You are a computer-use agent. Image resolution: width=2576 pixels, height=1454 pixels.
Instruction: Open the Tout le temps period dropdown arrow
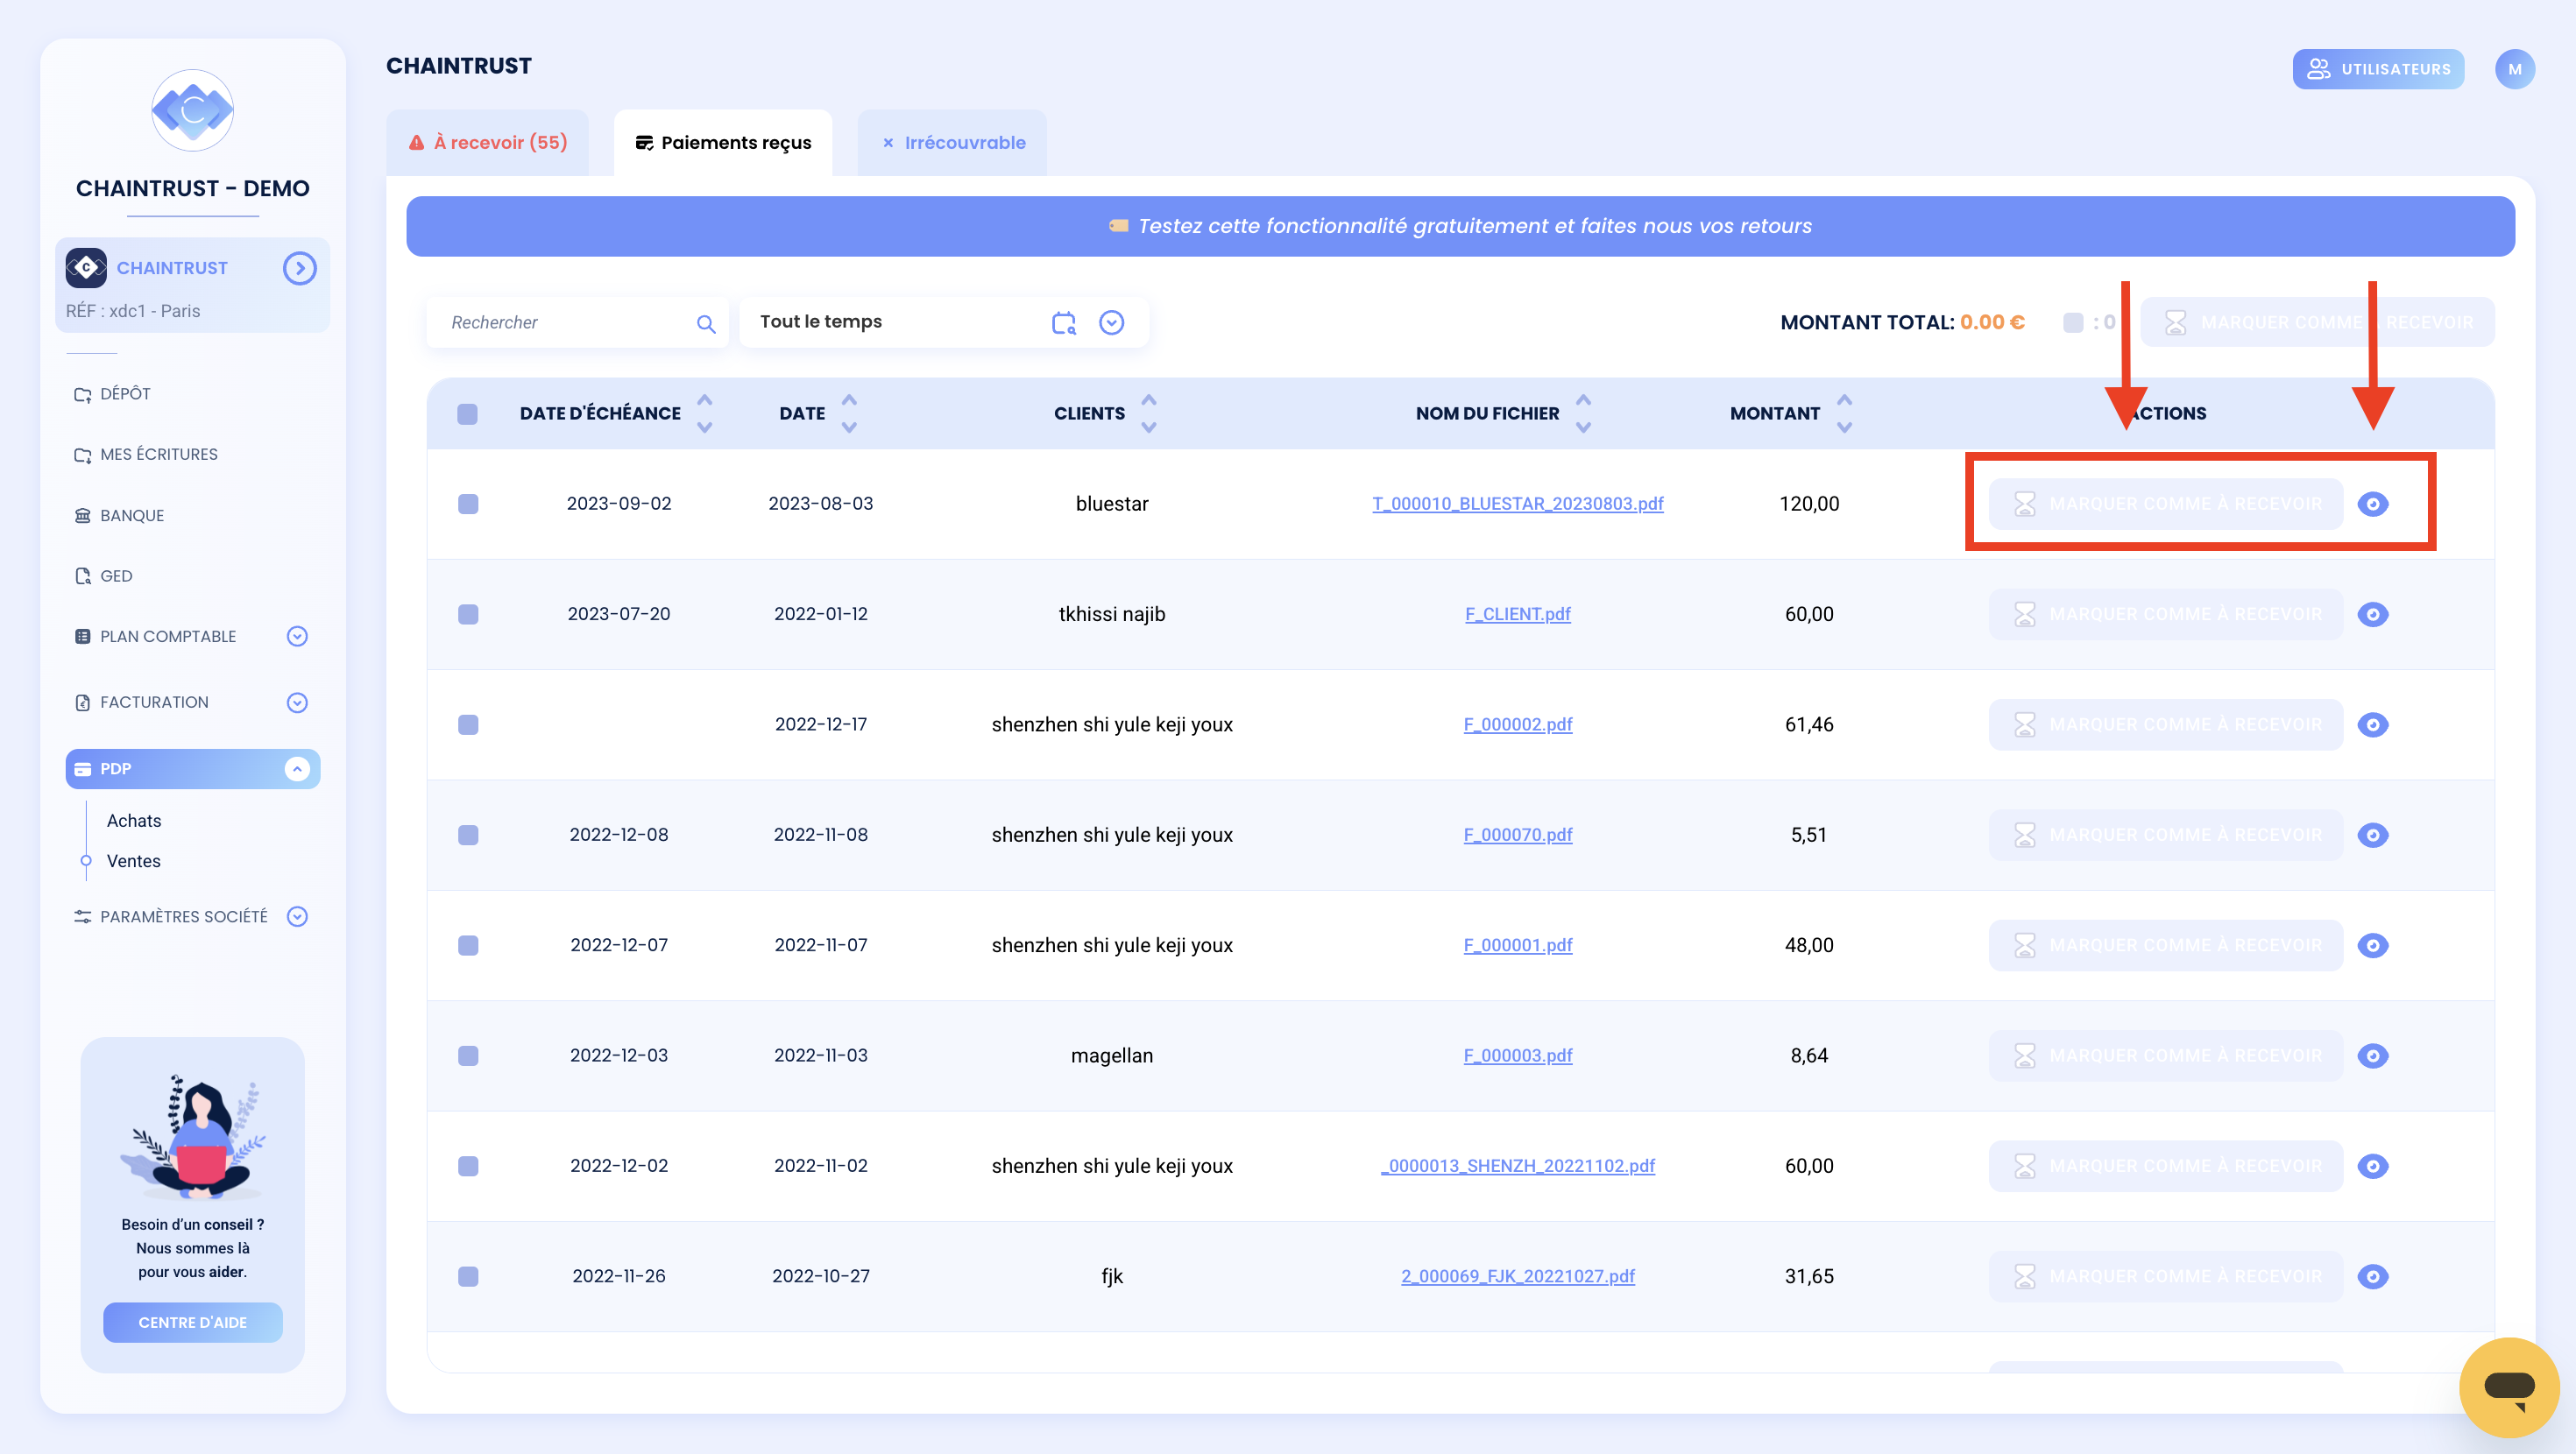[x=1111, y=322]
